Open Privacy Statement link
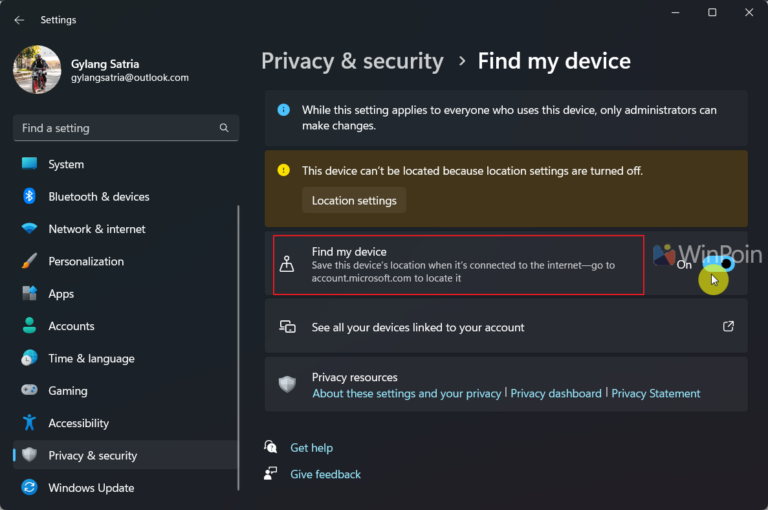 (x=656, y=393)
